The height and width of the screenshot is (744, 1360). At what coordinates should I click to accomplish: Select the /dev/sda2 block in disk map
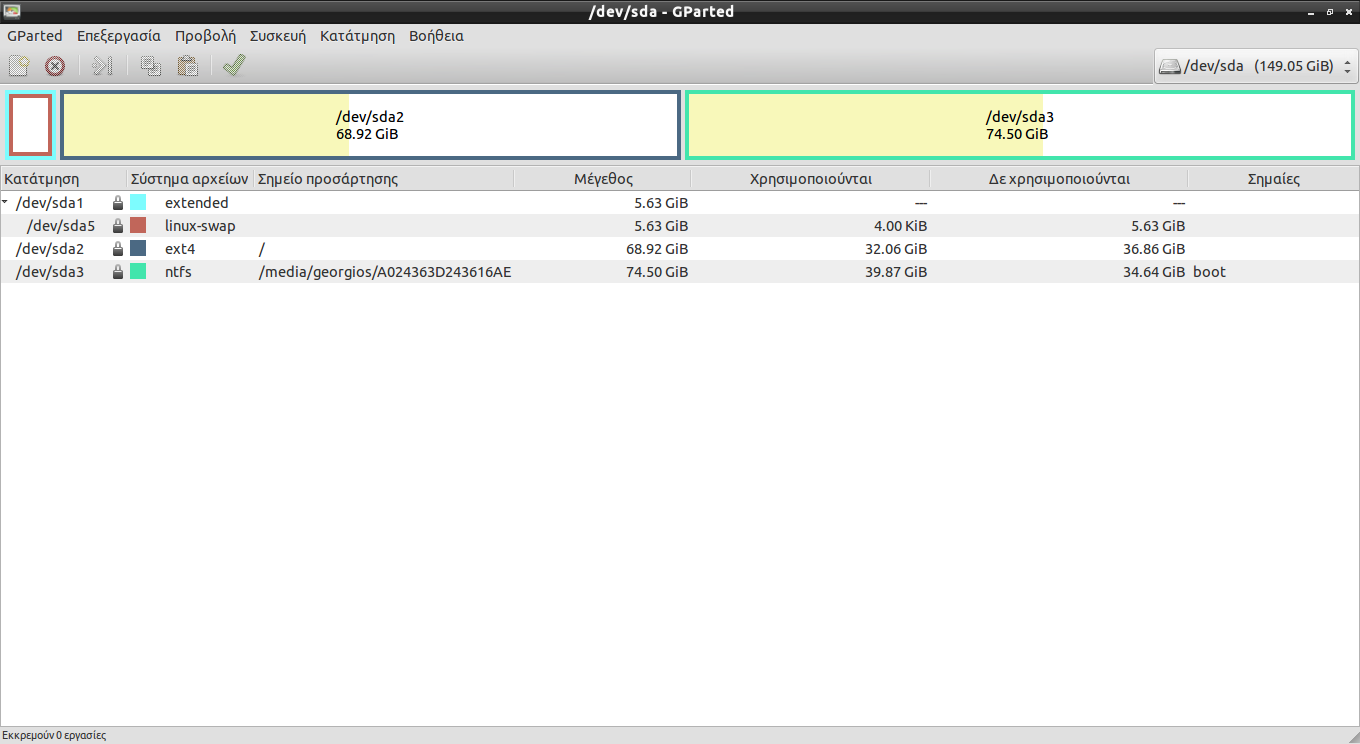(370, 125)
